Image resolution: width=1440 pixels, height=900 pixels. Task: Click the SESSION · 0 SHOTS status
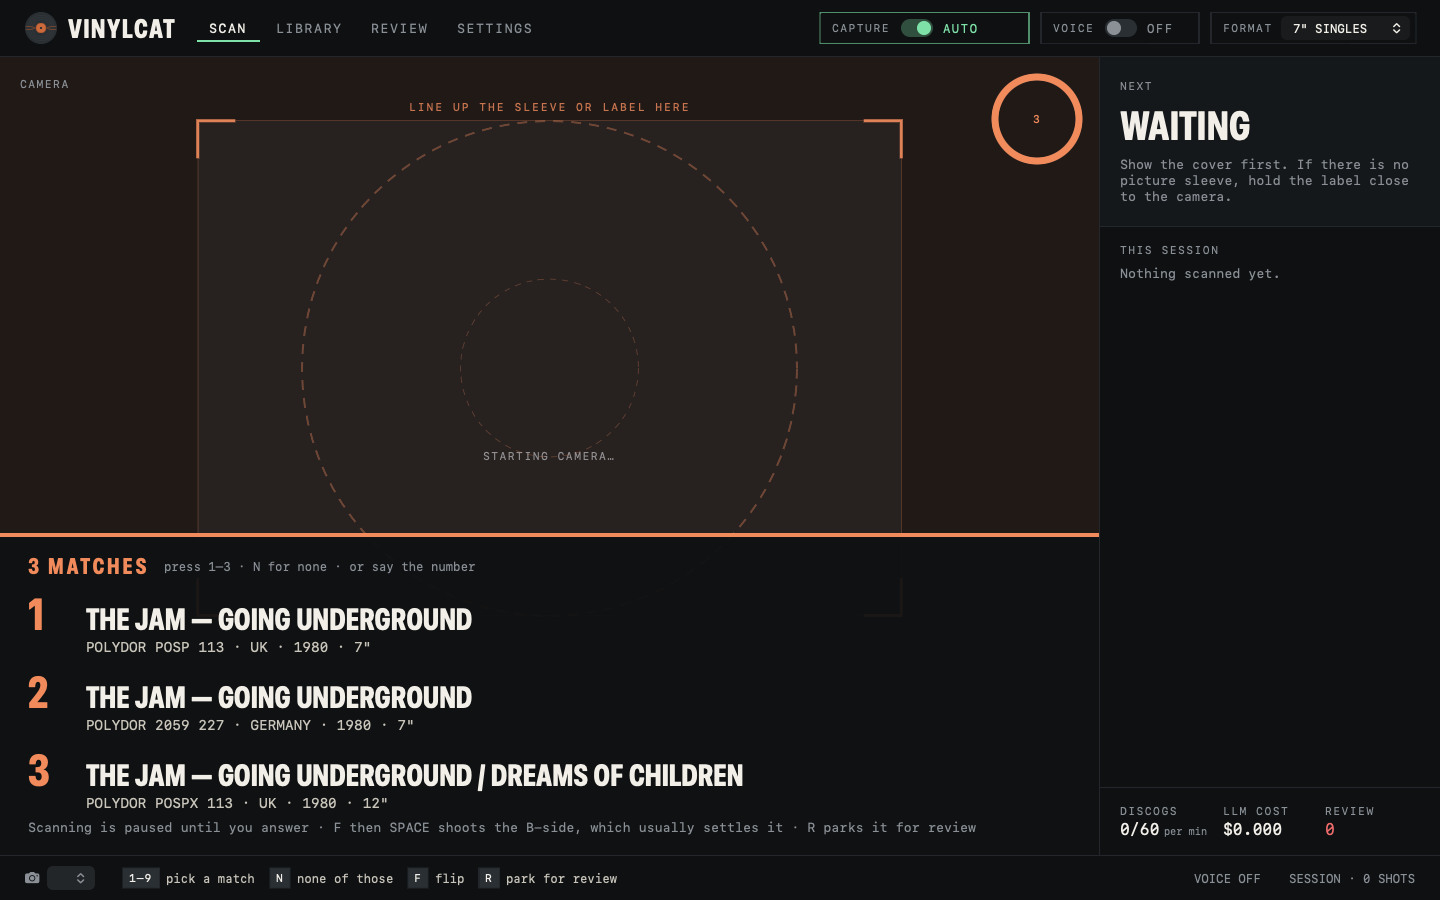tap(1352, 879)
